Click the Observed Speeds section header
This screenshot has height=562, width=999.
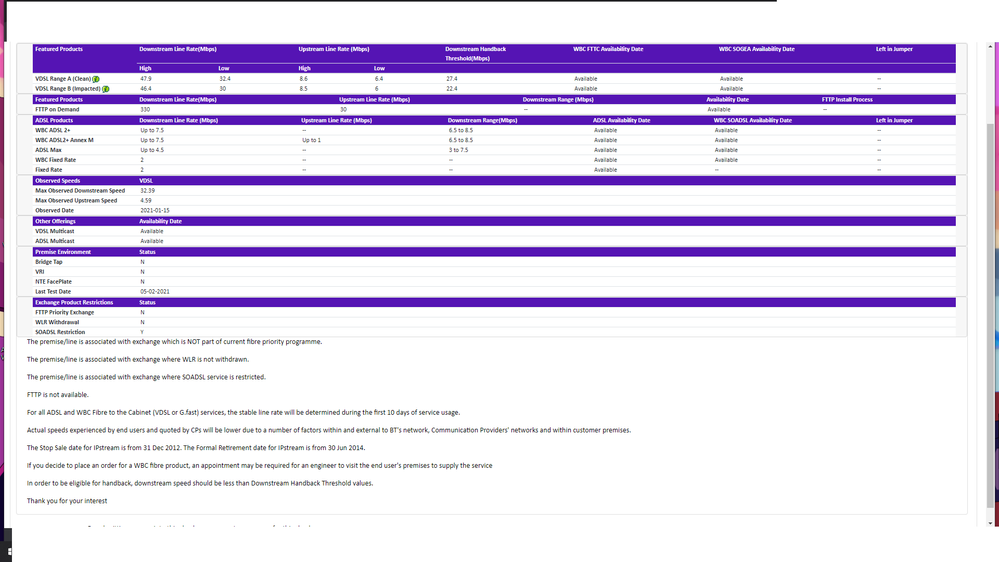coord(57,181)
